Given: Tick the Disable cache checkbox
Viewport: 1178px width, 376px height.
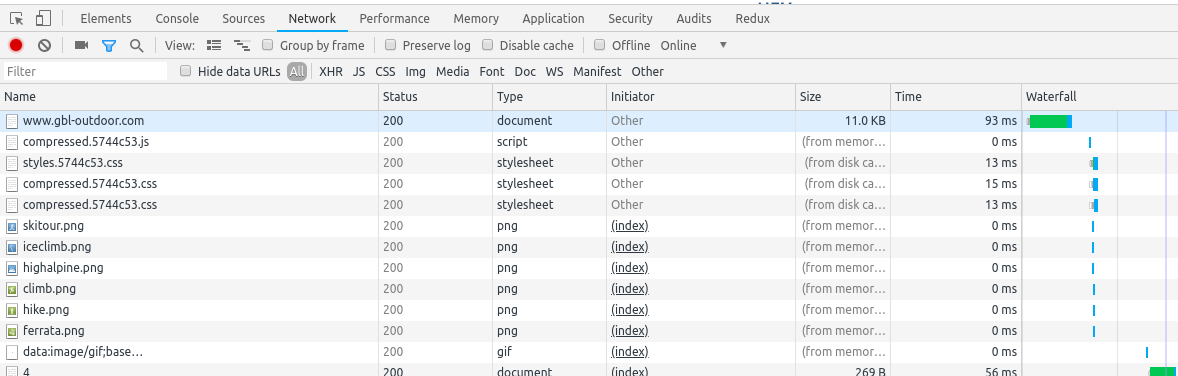Looking at the screenshot, I should pos(487,45).
